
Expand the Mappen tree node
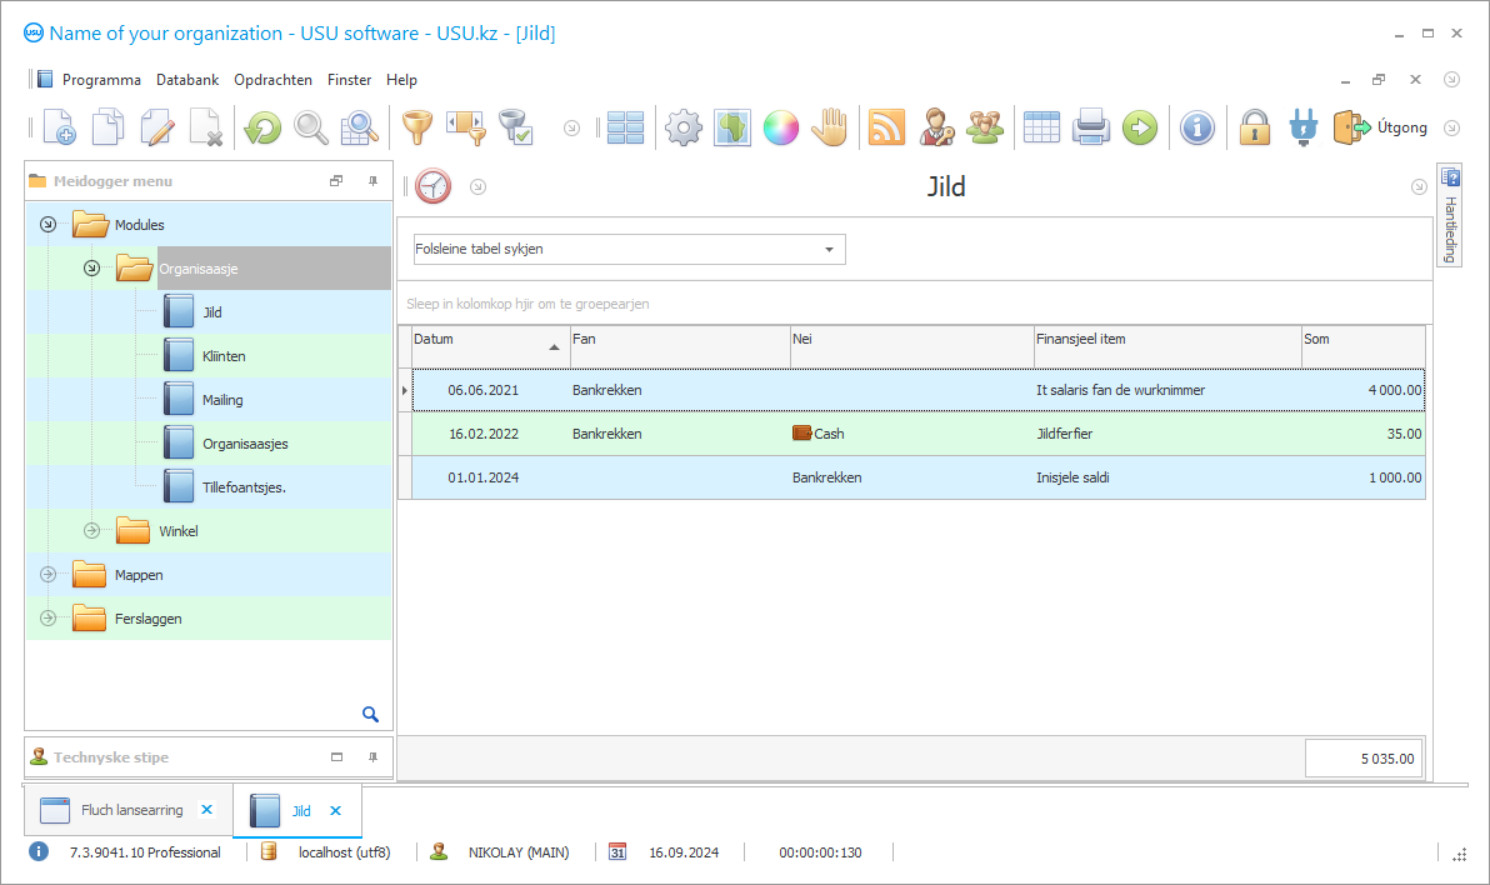(48, 574)
